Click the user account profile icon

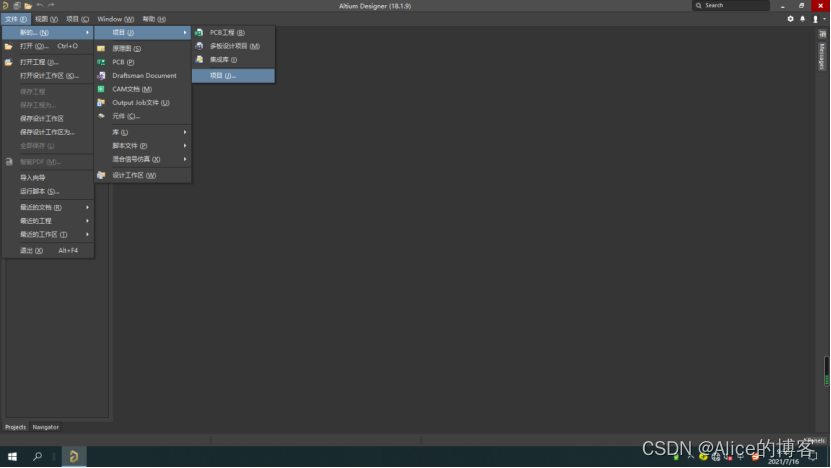coord(815,19)
